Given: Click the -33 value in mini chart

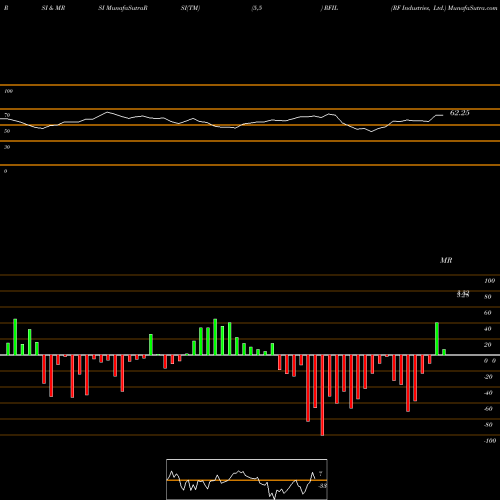Looking at the screenshot, I should point(322,486).
